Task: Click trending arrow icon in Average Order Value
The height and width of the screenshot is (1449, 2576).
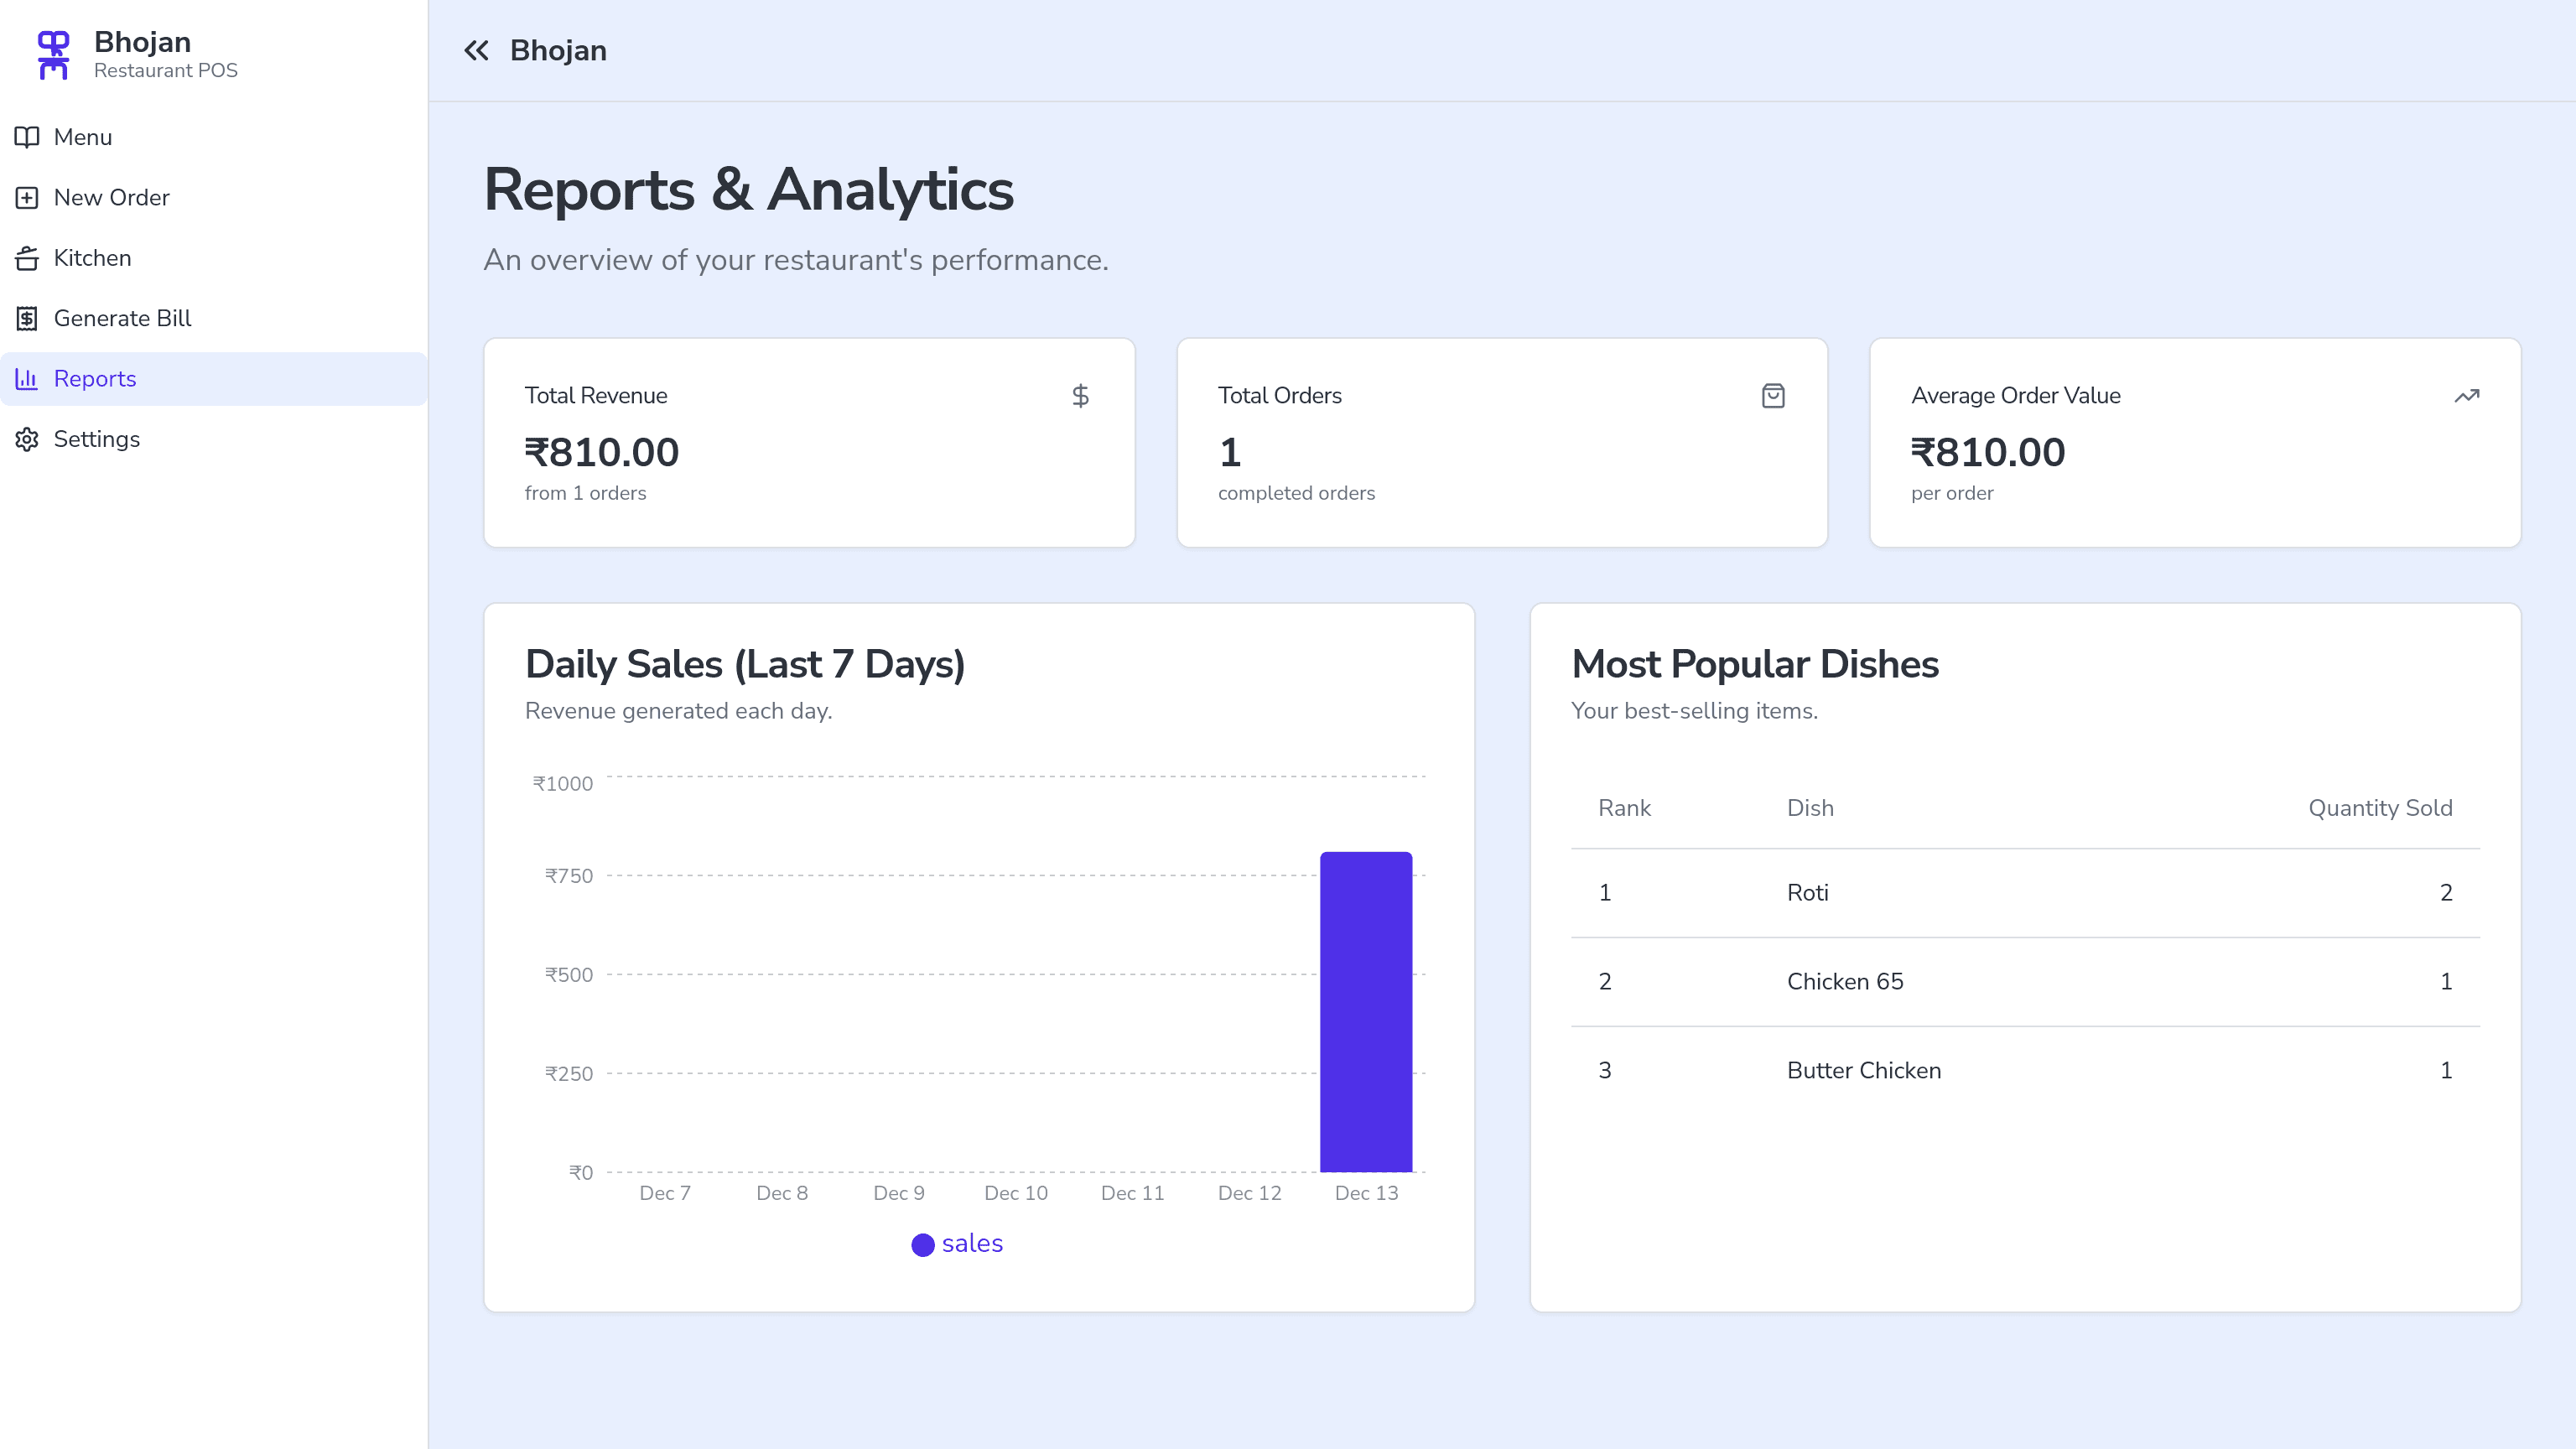Action: point(2466,396)
